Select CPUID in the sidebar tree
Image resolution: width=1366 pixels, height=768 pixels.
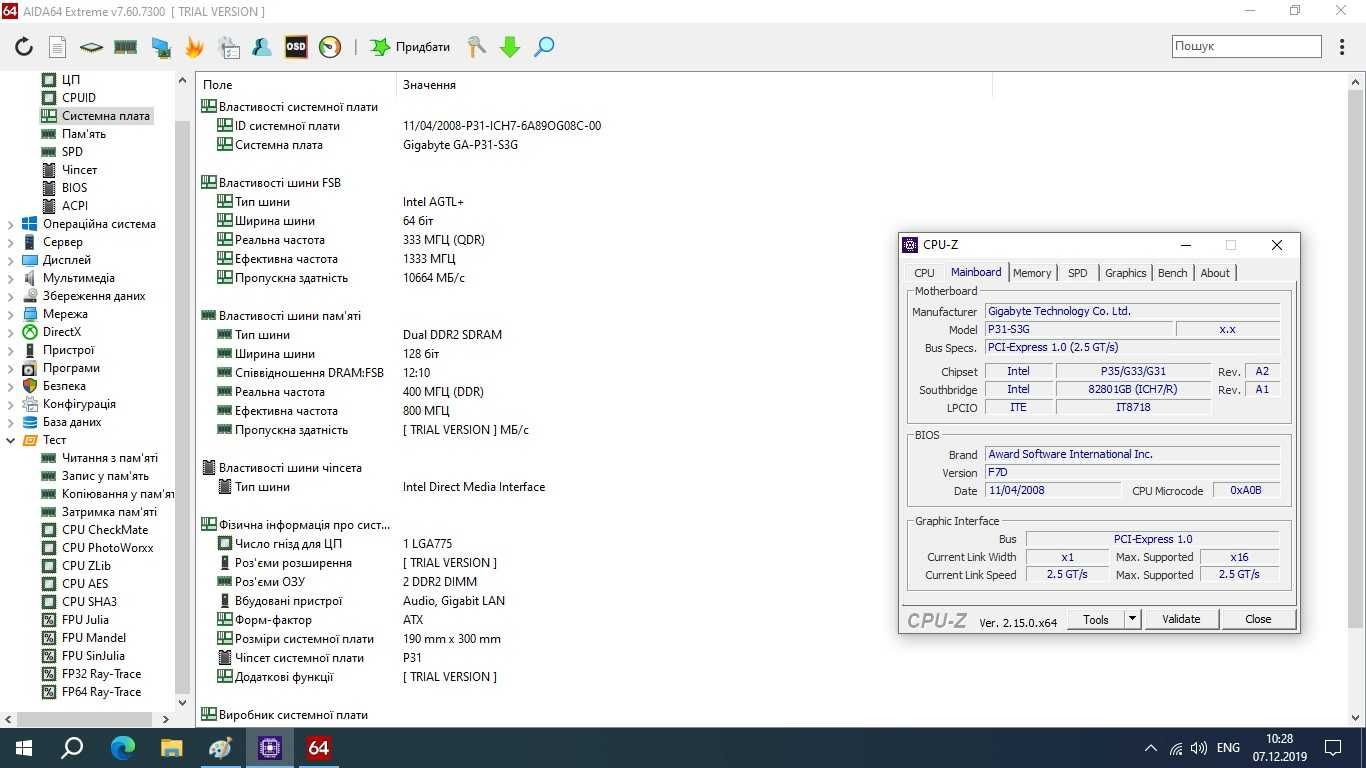tap(79, 97)
